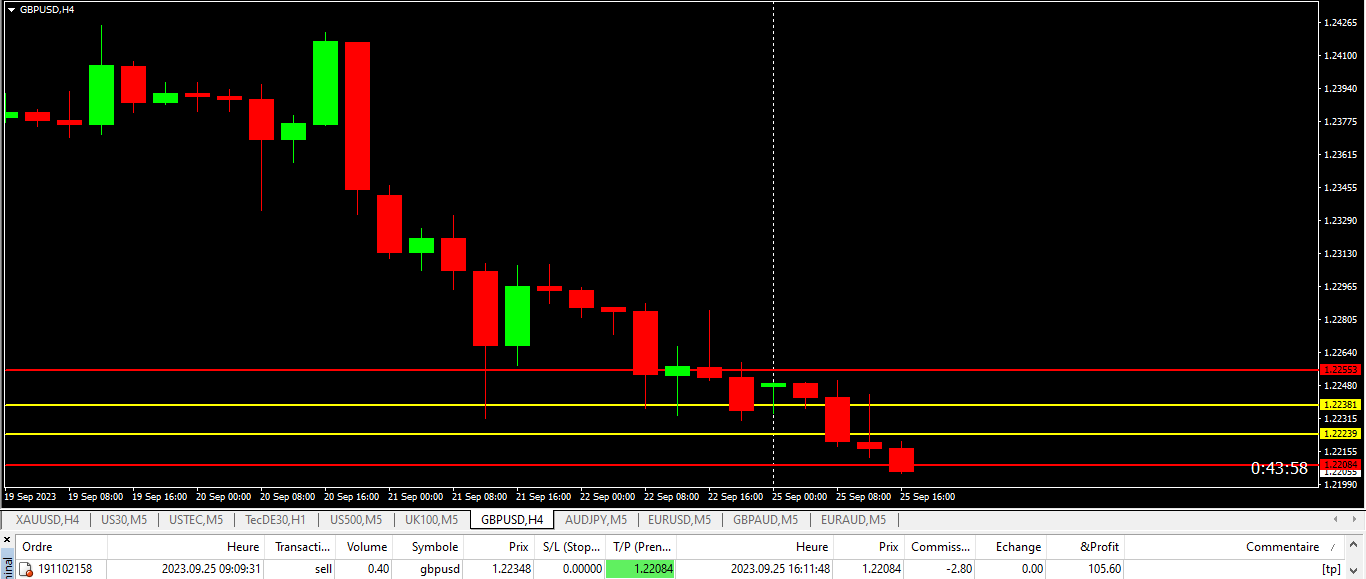Click the order icon beside 191102158
1366x579 pixels.
coord(25,569)
